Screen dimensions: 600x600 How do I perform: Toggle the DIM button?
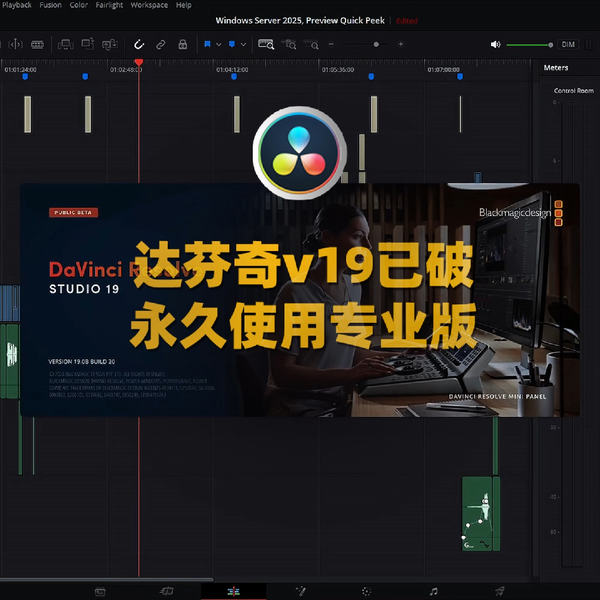coord(568,44)
